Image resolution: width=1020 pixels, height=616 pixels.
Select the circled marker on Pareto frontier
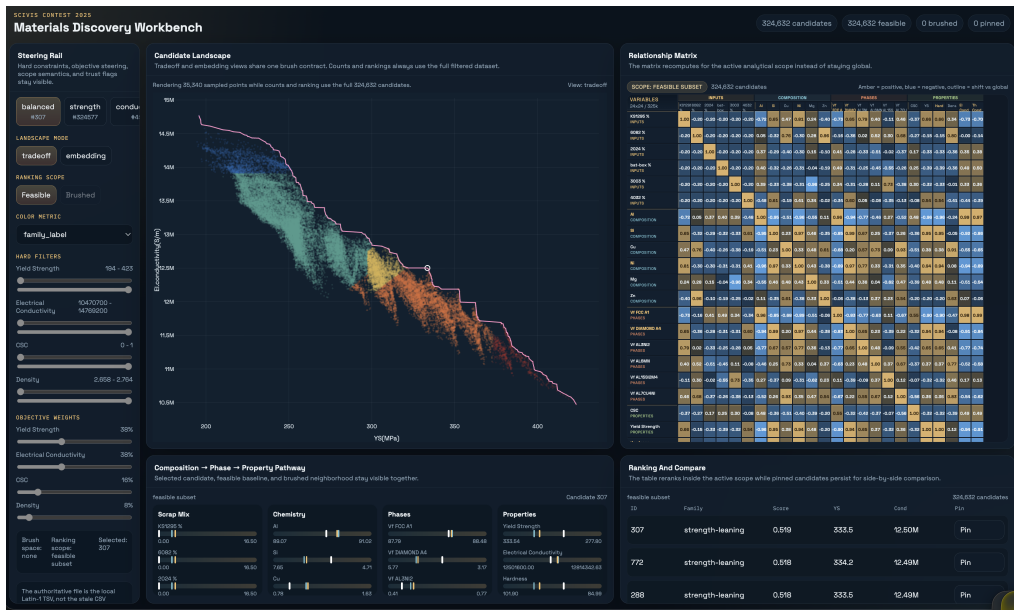pos(427,268)
